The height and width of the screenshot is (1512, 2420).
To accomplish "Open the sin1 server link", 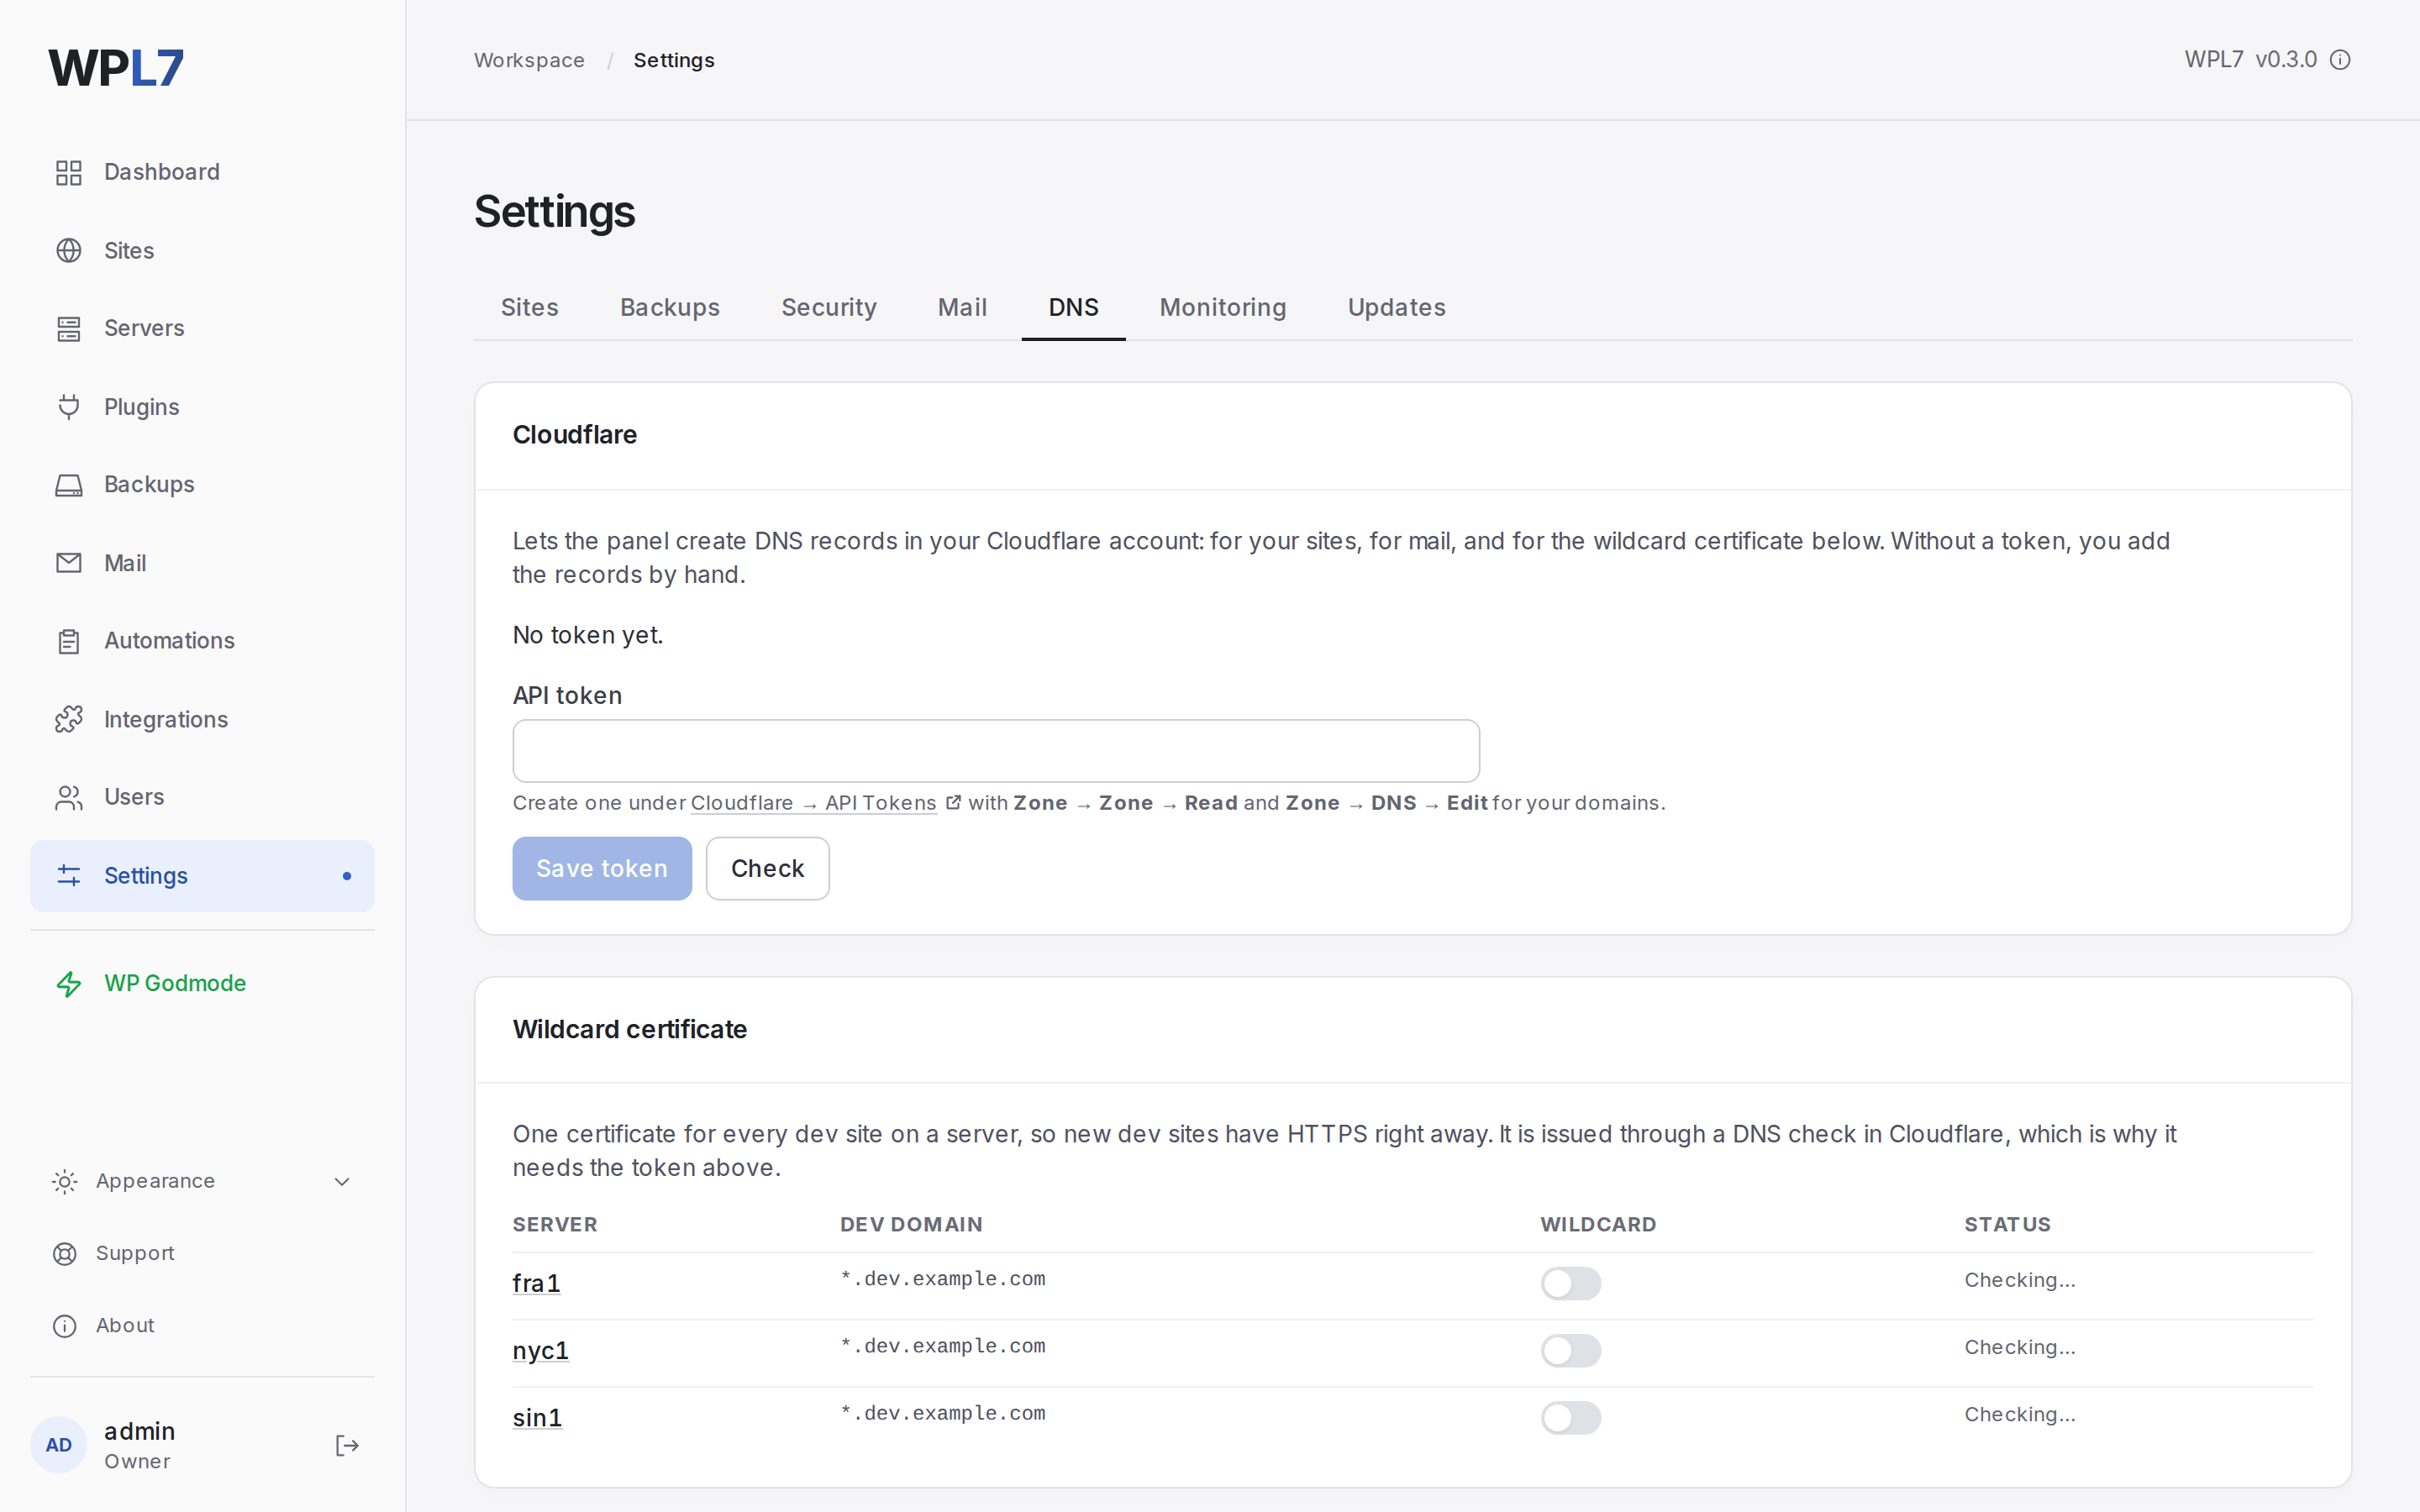I will [x=537, y=1417].
